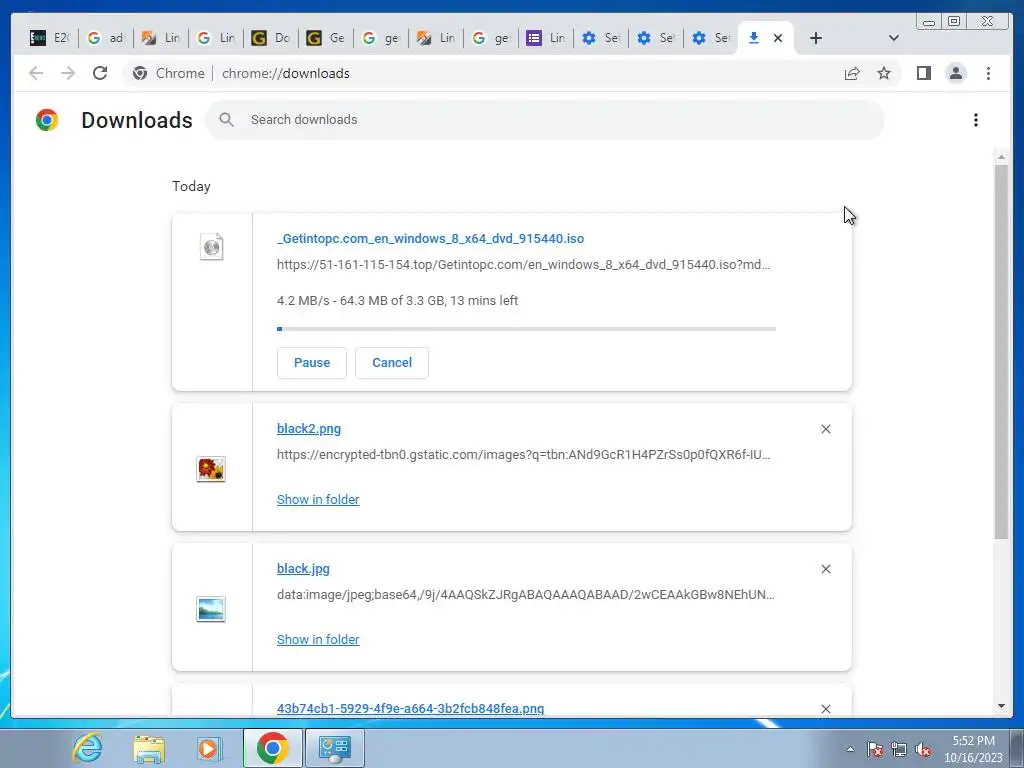
Task: Open the Chrome profile avatar menu
Action: coord(955,73)
